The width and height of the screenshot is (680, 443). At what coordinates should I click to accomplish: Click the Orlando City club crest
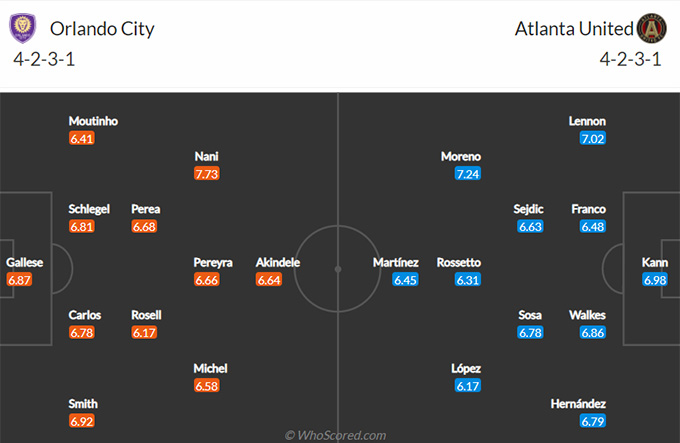23,28
